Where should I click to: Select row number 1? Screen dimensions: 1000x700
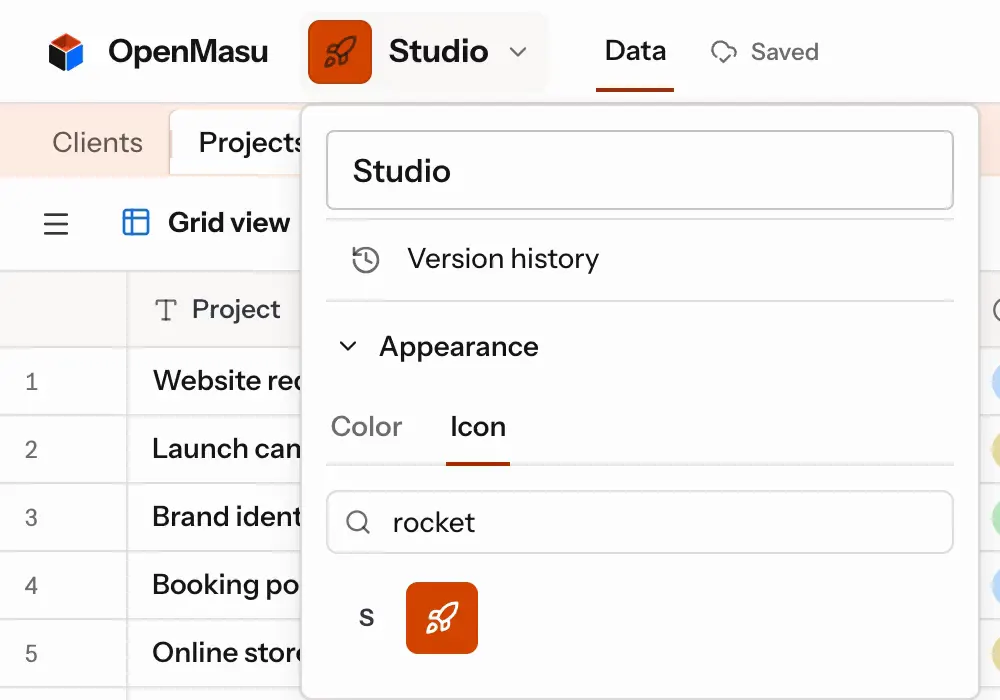(x=31, y=382)
